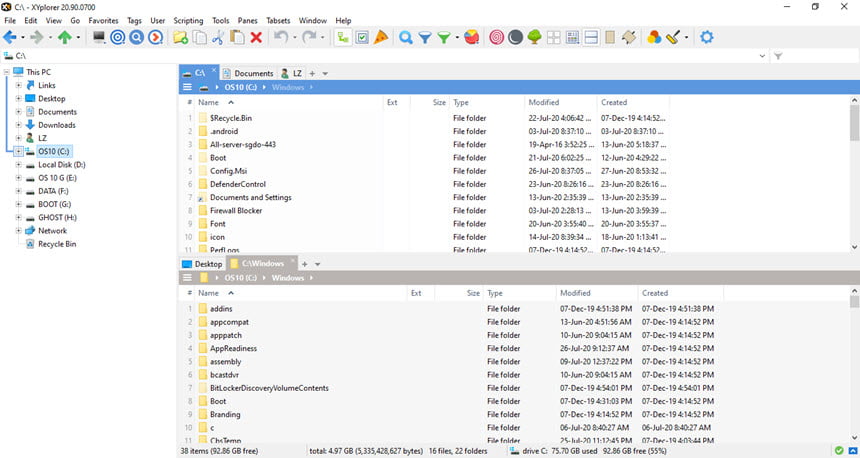
Task: Open recent locations orange-arrow circle icon
Action: [156, 37]
